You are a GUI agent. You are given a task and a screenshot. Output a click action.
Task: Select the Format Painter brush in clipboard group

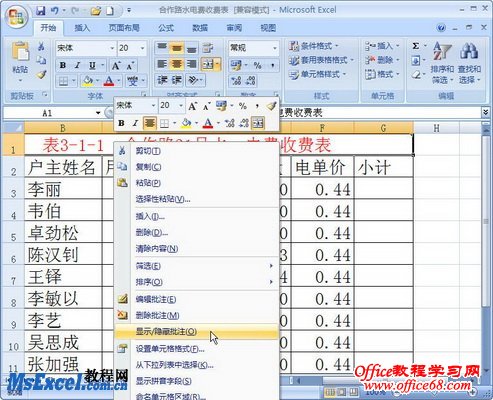pos(41,75)
